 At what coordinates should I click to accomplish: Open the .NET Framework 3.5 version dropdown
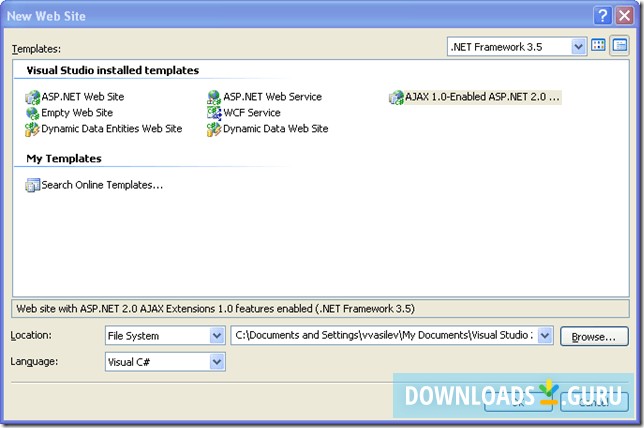[x=578, y=47]
